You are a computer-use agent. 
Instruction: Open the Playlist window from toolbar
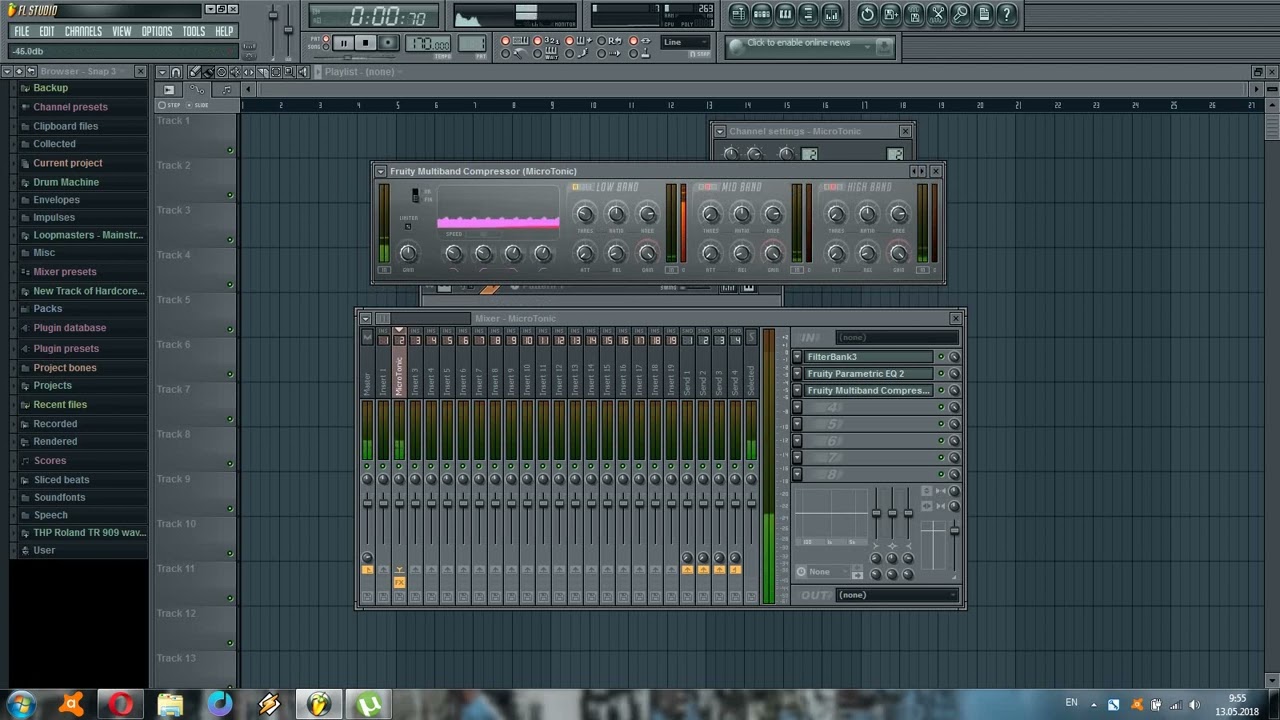point(739,14)
